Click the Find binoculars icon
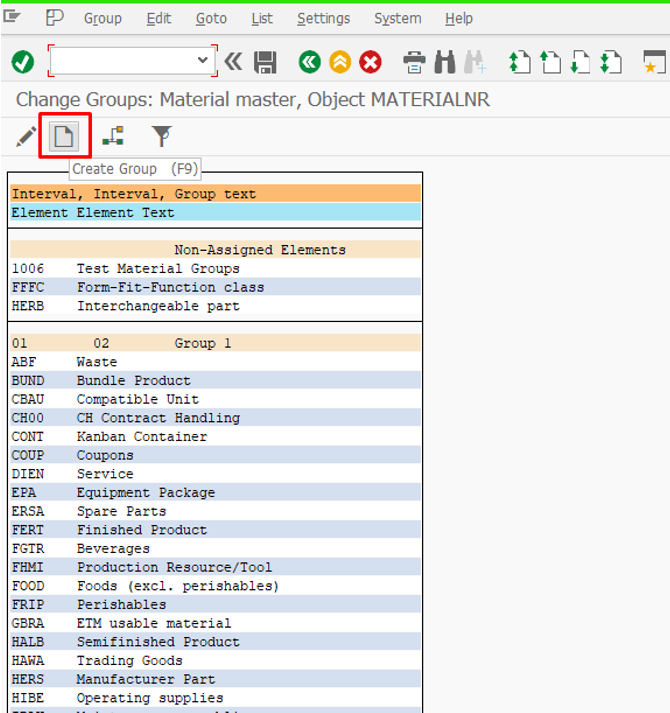 (445, 62)
